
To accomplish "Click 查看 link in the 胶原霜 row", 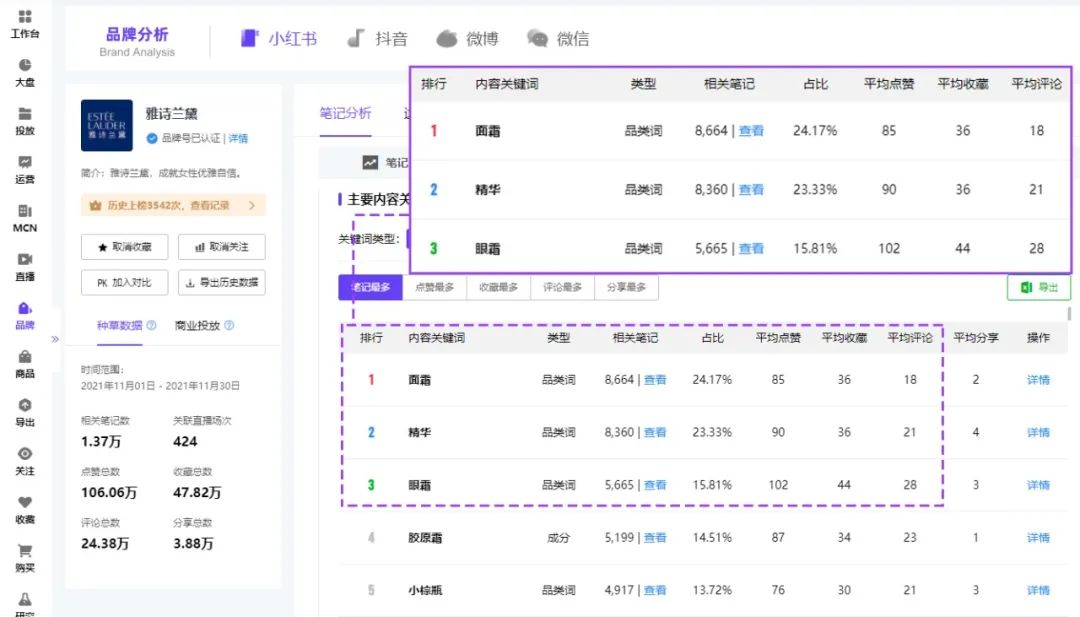I will (x=655, y=538).
